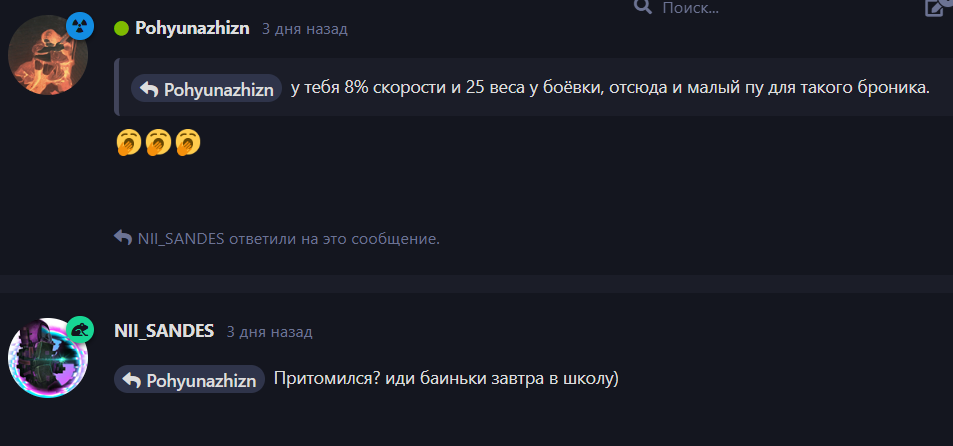Viewport: 953px width, 446px height.
Task: Click the last yawning emoji
Action: pyautogui.click(x=187, y=144)
